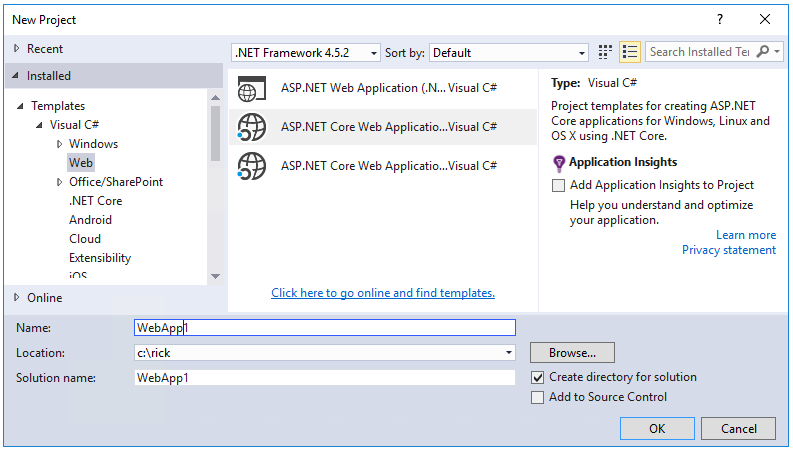The image size is (793, 452).
Task: Expand the Location path dropdown
Action: point(509,353)
